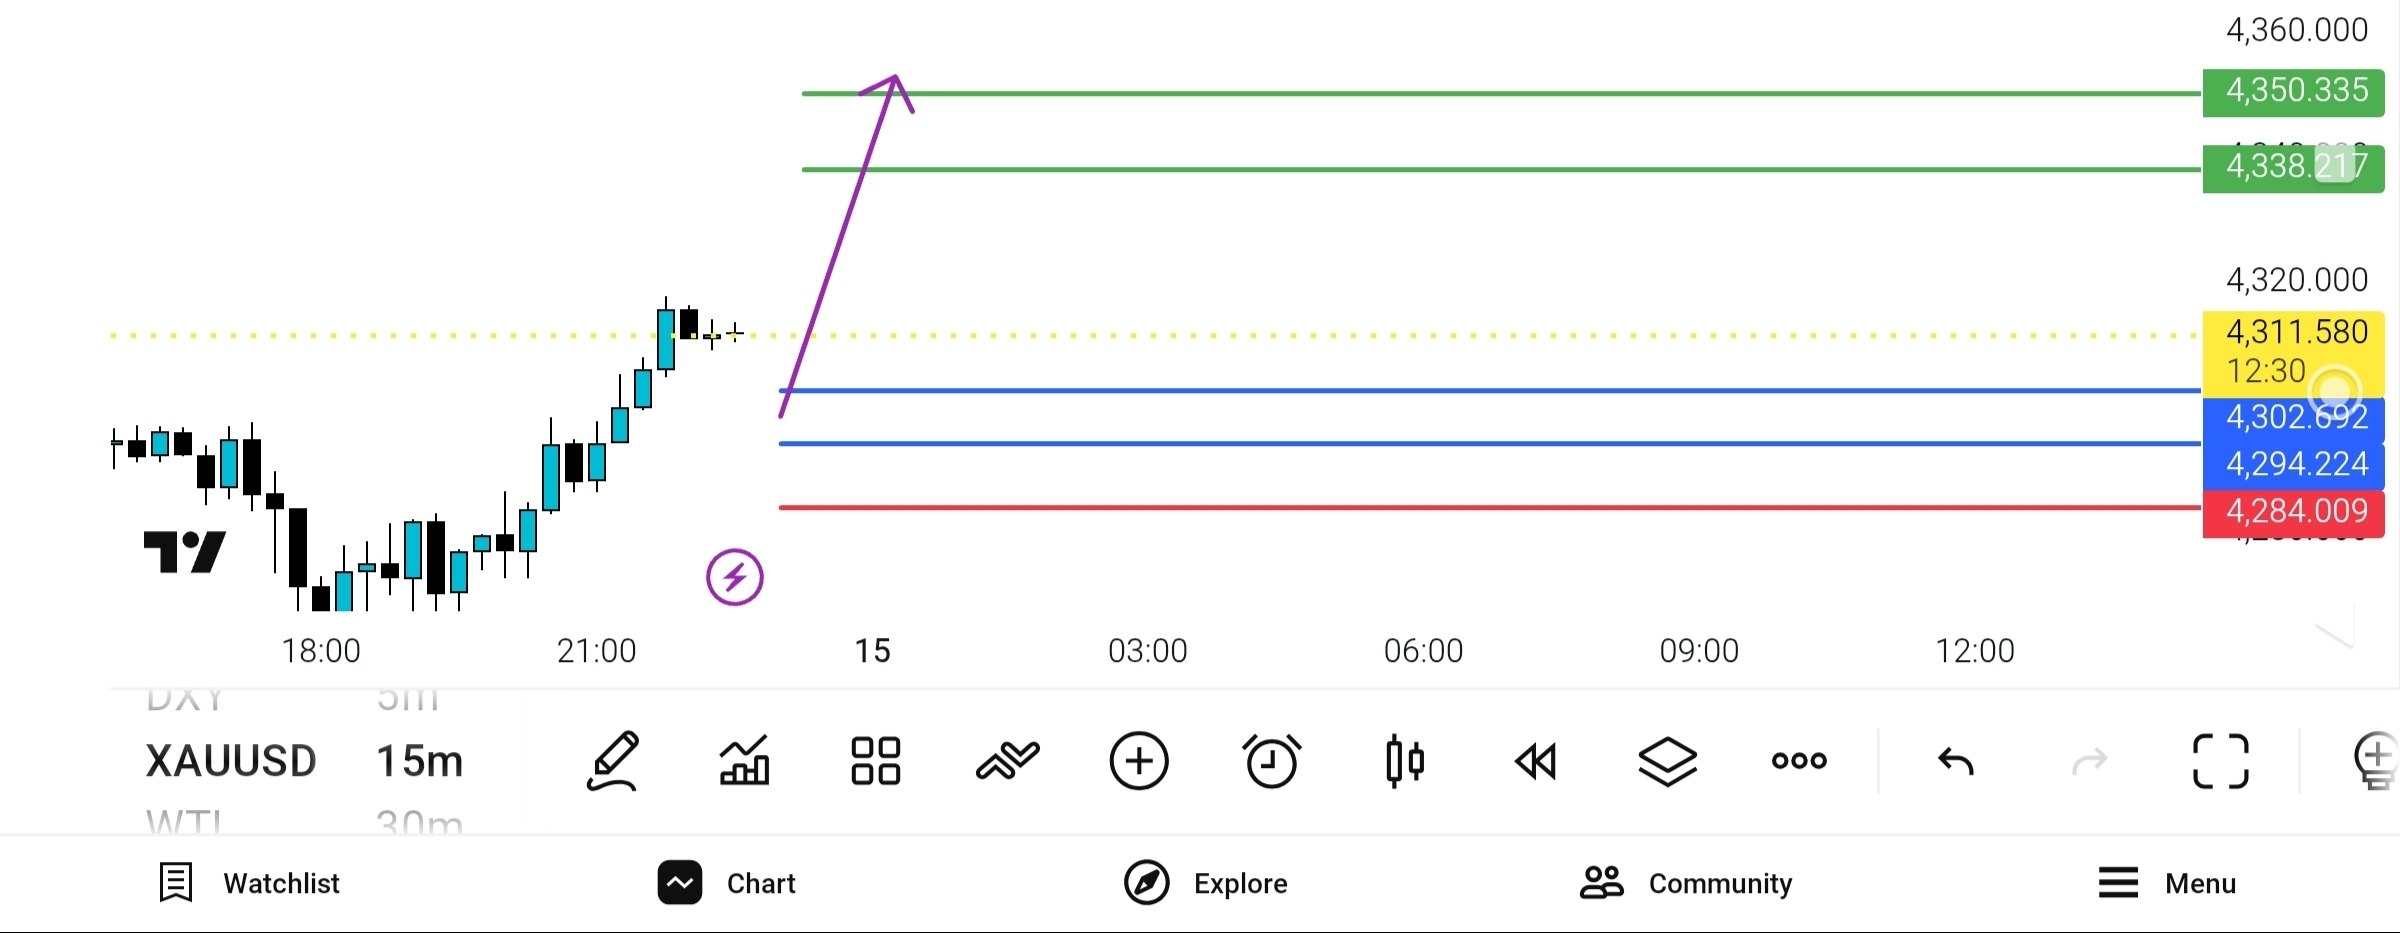Add a symbol with the plus circle
This screenshot has height=933, width=2400.
[x=1139, y=761]
